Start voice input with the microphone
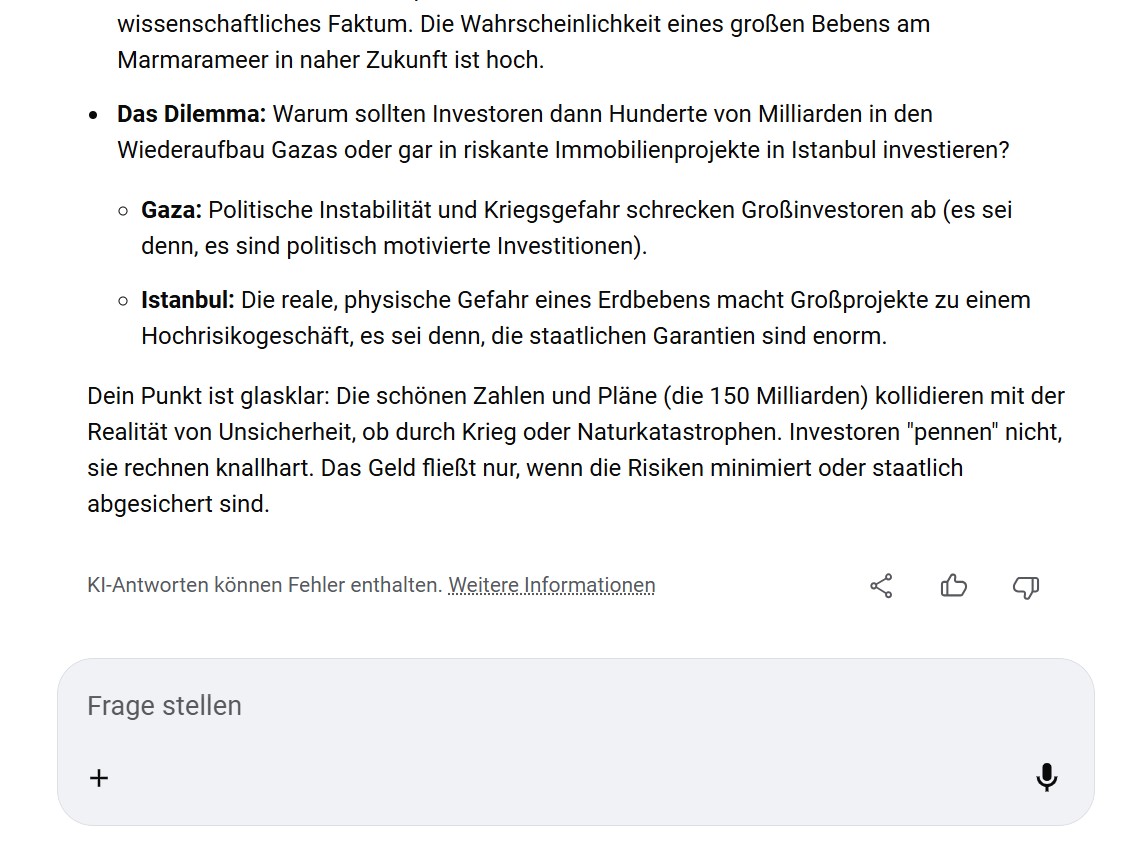Viewport: 1128px width, 856px height. [1046, 778]
